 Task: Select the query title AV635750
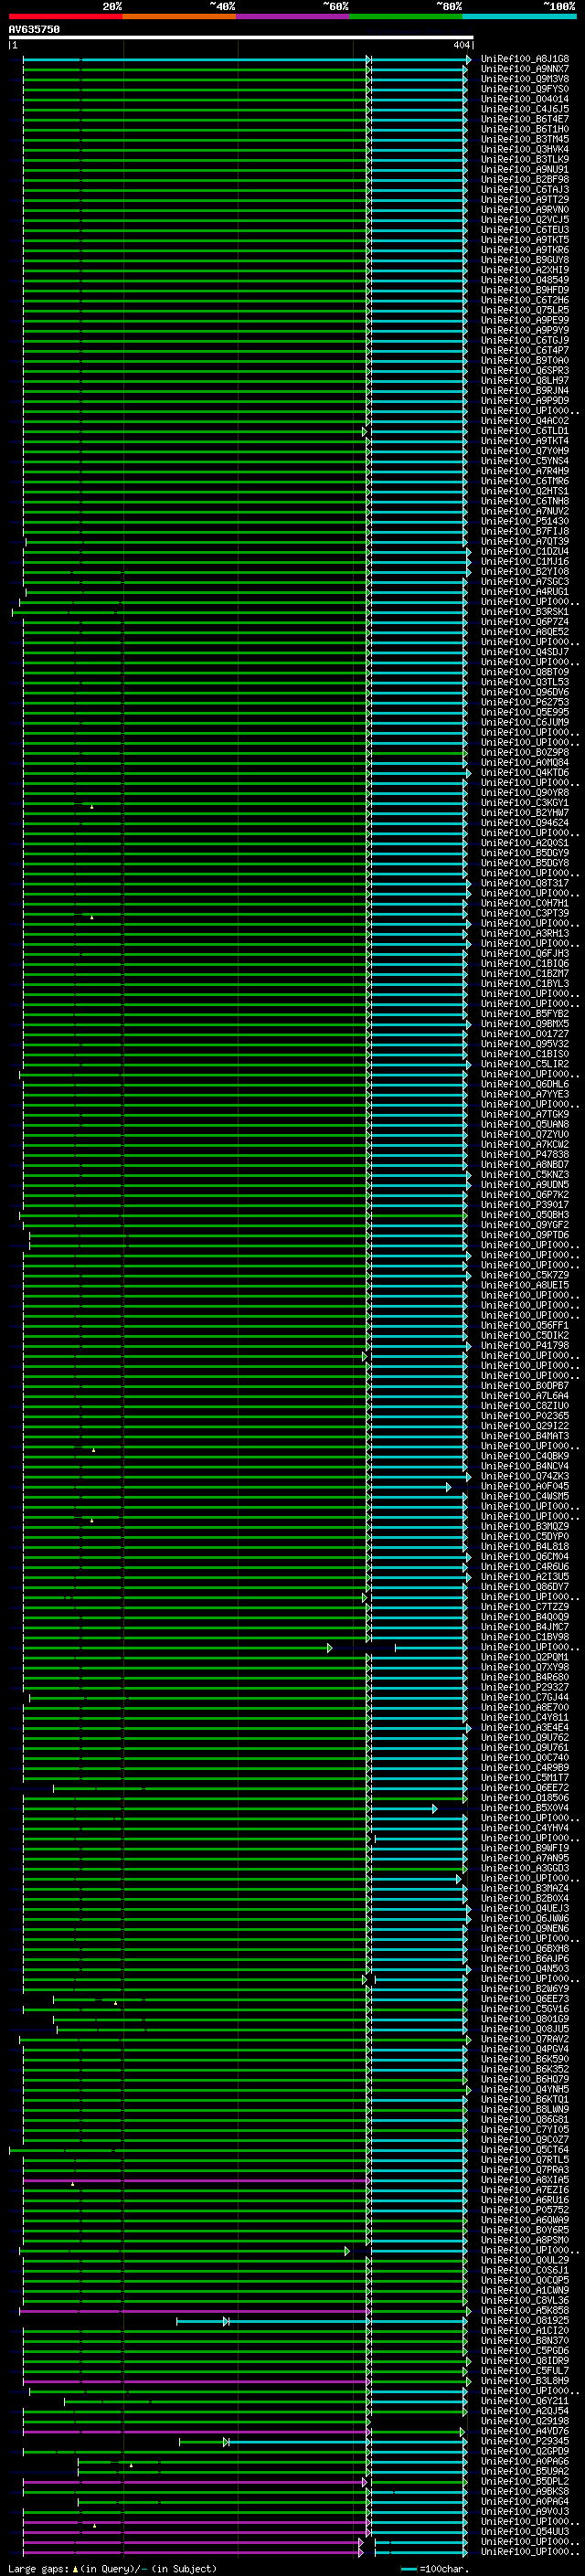[34, 29]
